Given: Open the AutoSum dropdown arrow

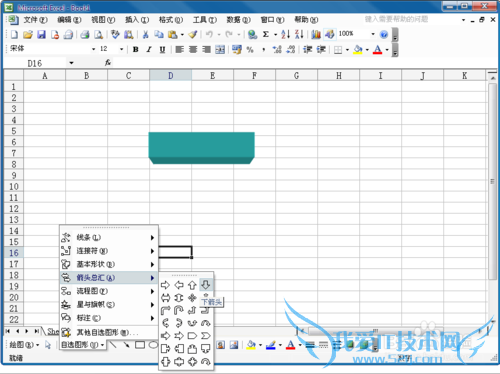Looking at the screenshot, I should click(275, 35).
